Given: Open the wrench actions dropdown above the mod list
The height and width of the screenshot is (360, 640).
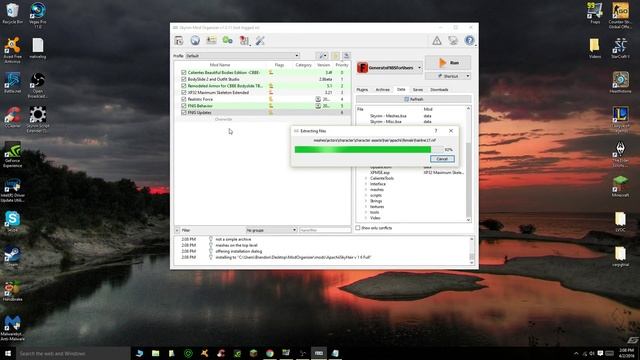Looking at the screenshot, I should [322, 56].
